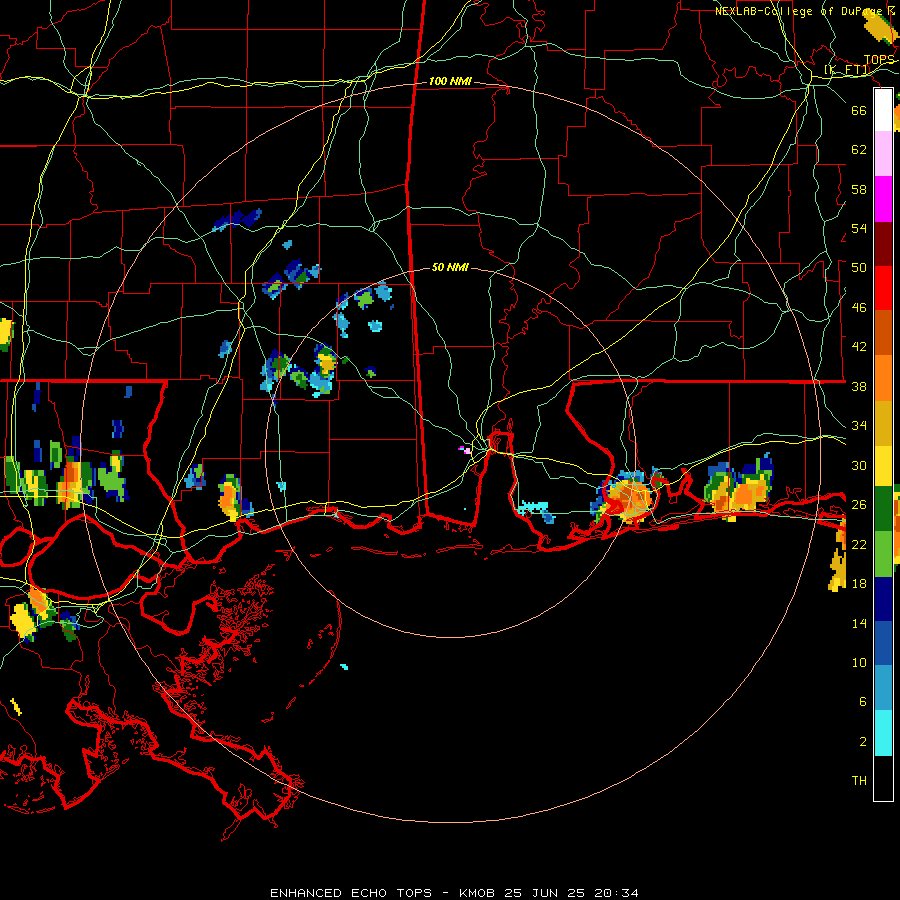Click legend value '10'
Image resolution: width=900 pixels, height=900 pixels.
[x=859, y=662]
